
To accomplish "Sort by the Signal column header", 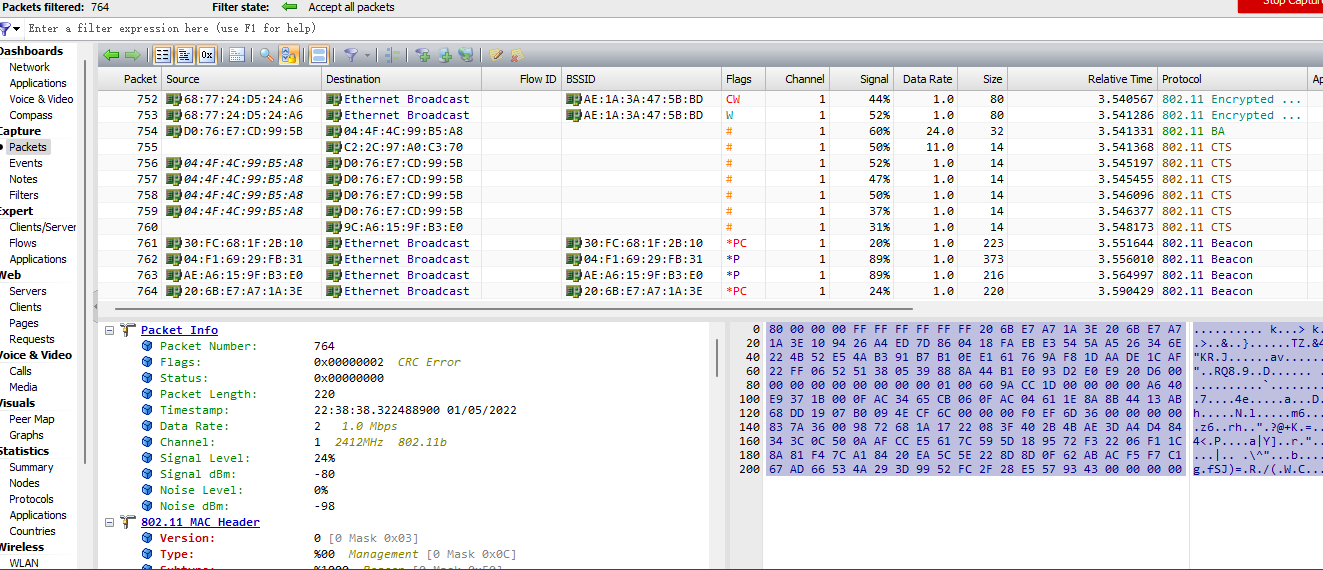I will (x=861, y=79).
